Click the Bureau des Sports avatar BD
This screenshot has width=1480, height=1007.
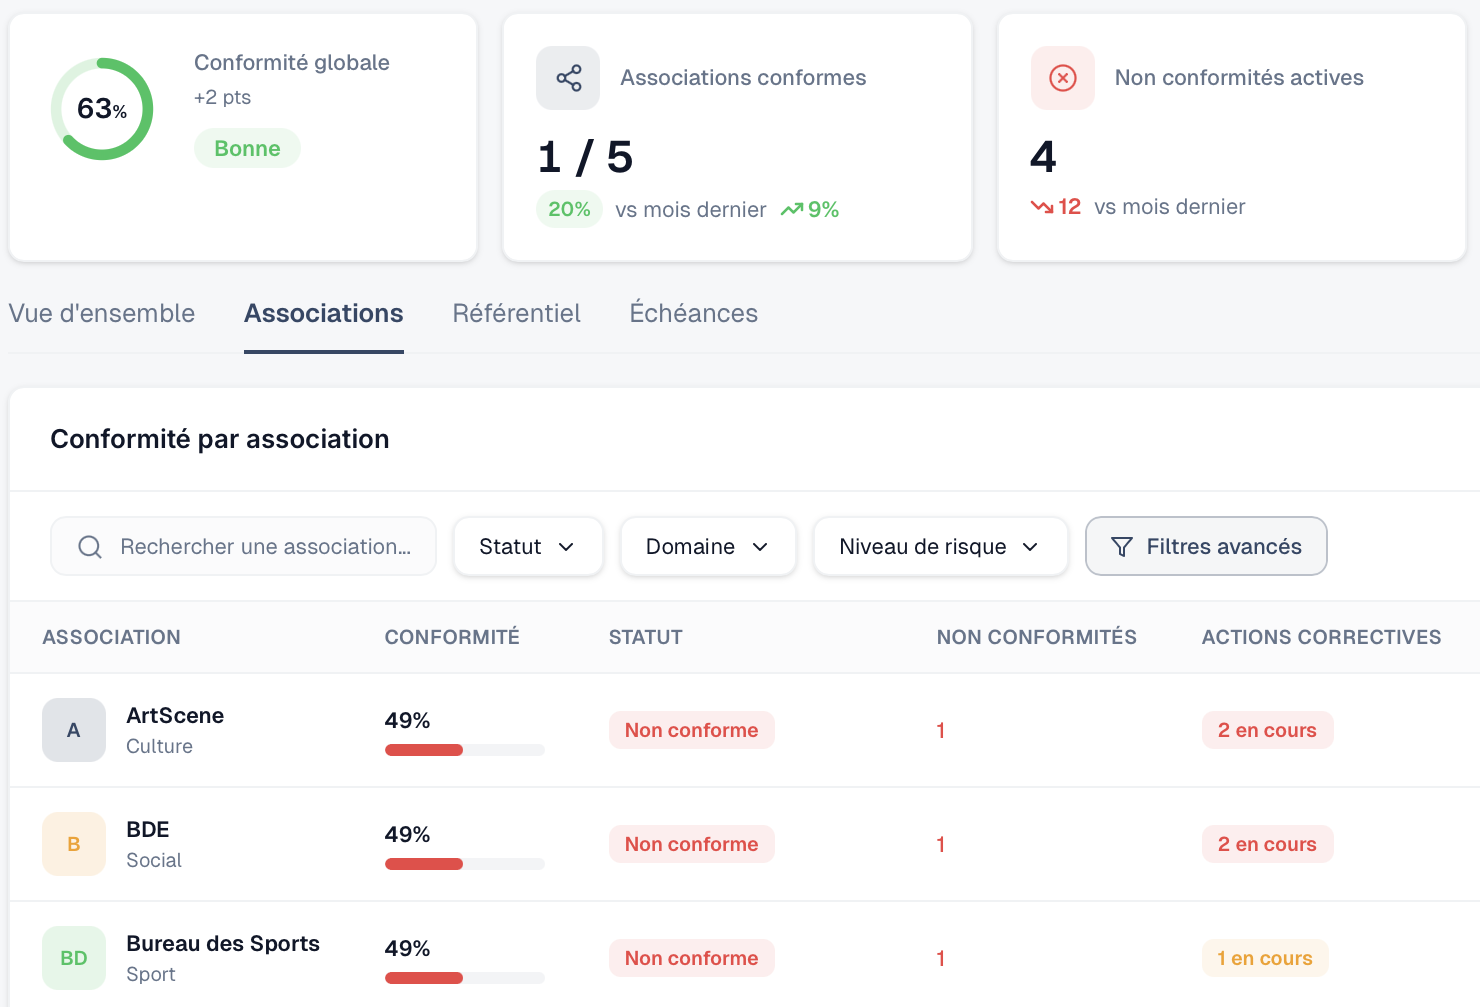click(74, 958)
